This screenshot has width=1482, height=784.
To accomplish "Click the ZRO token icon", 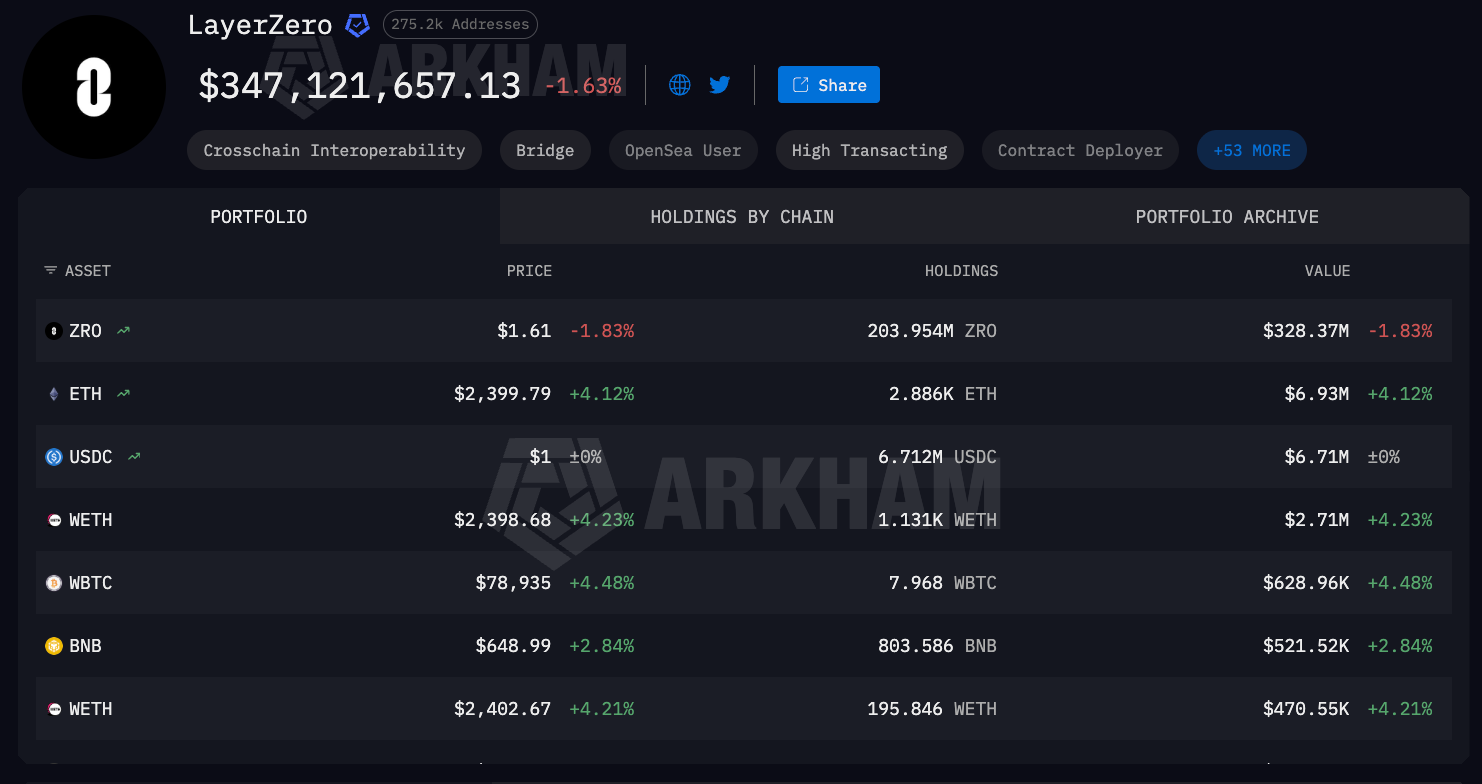I will pos(54,331).
